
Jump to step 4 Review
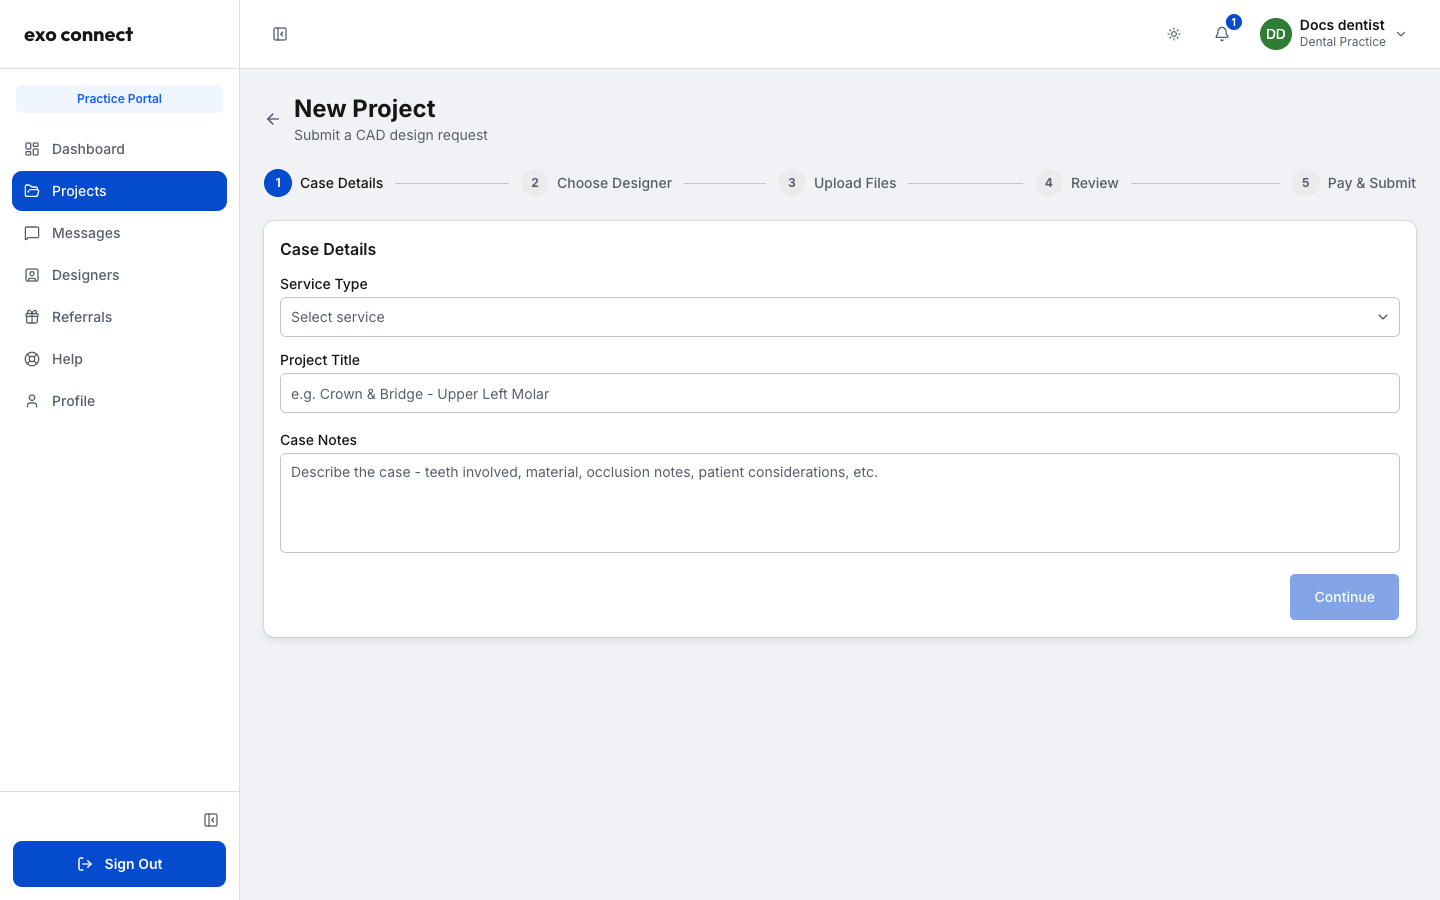[1077, 183]
